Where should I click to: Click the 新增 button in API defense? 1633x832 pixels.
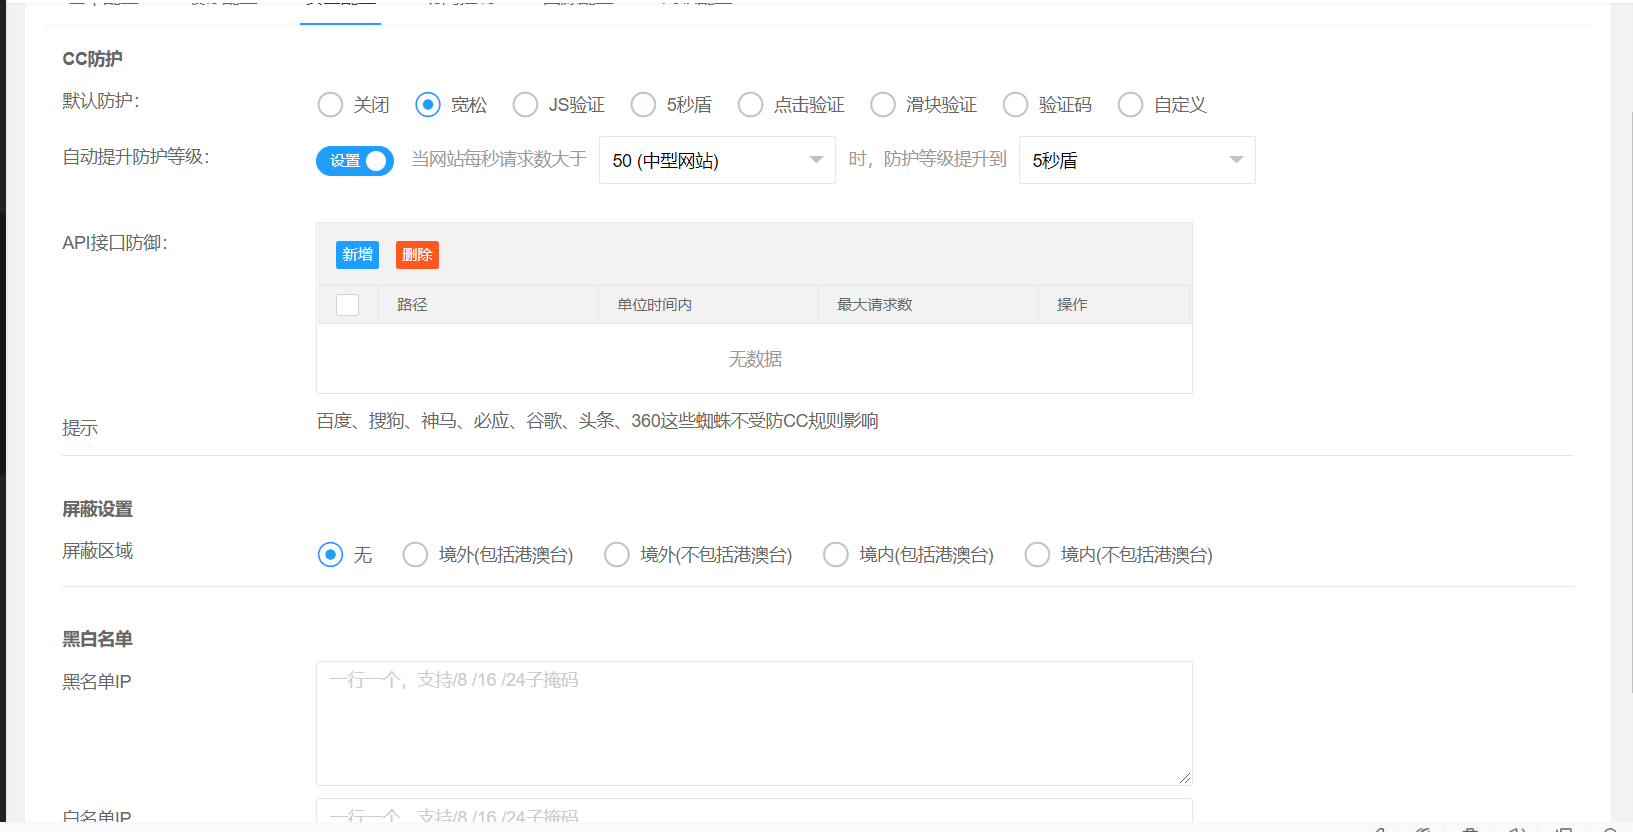point(357,255)
